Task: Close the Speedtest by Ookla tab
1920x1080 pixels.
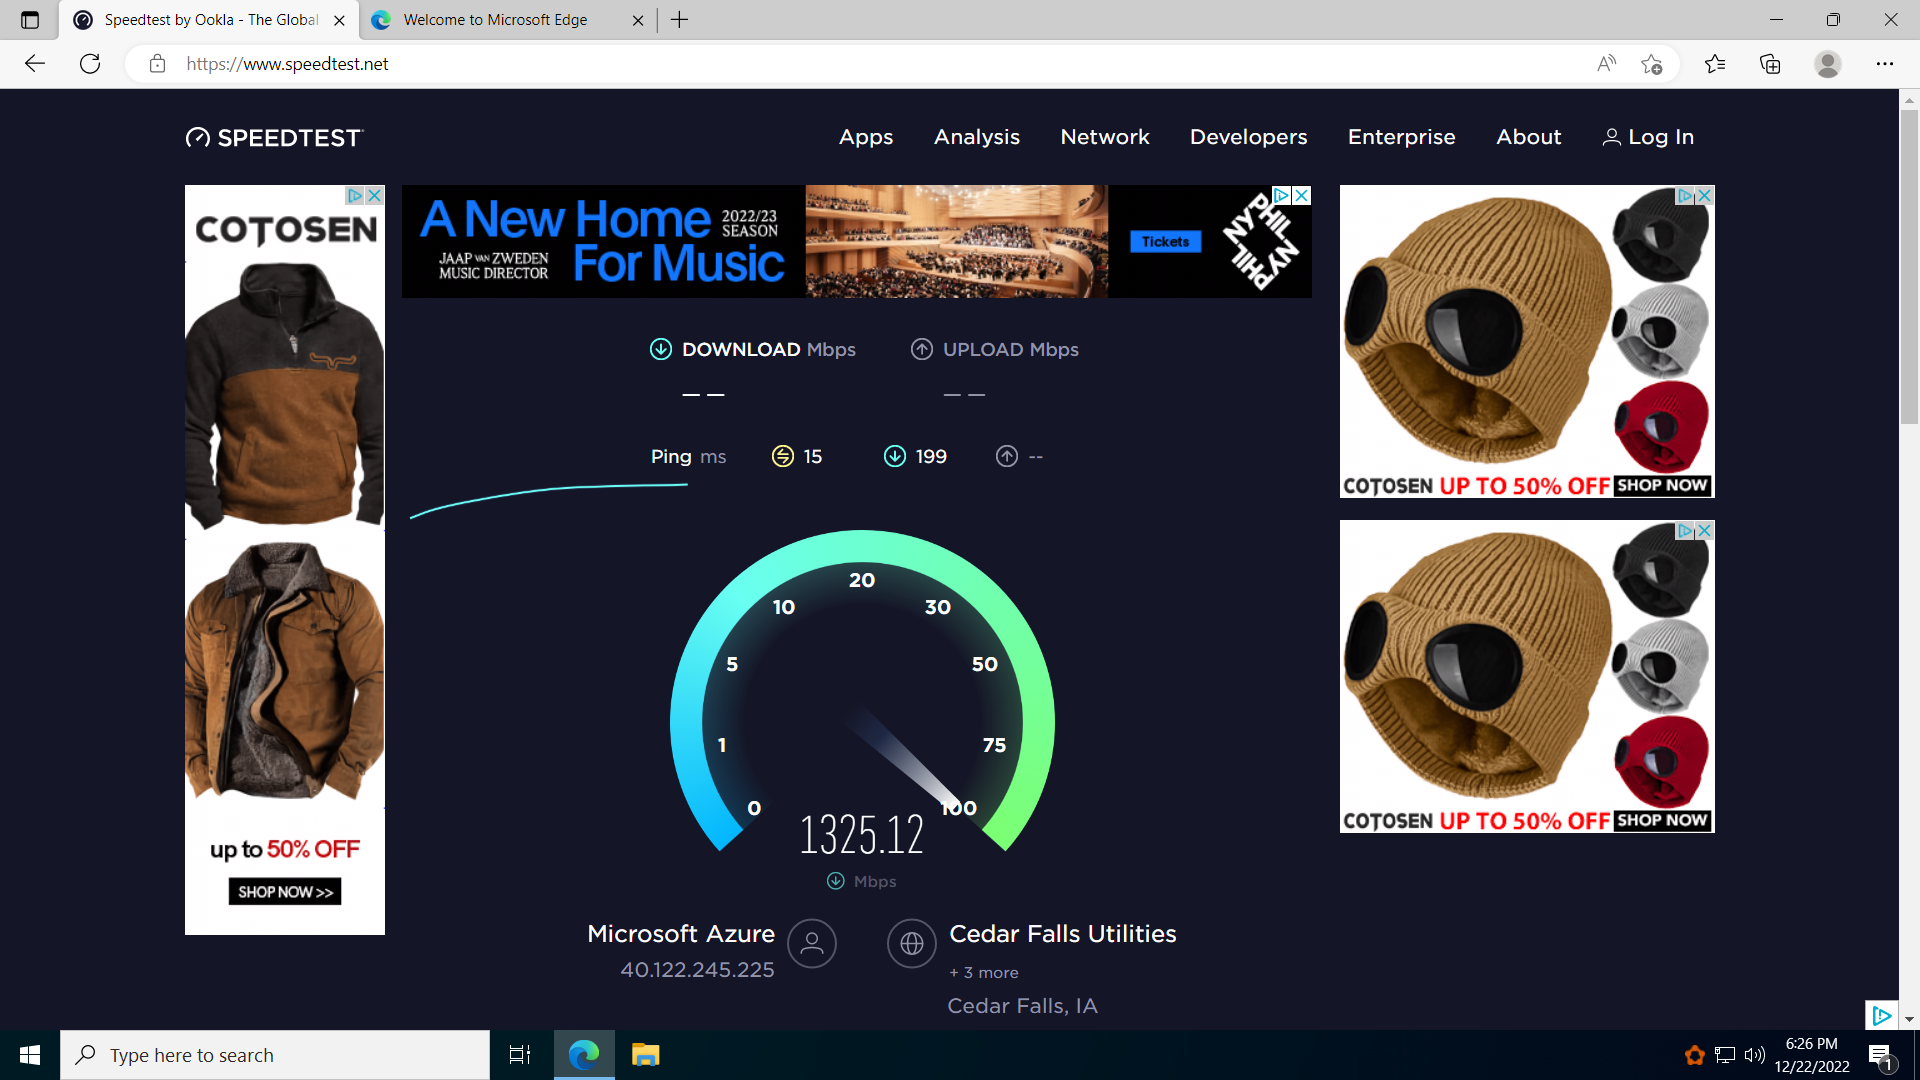Action: pos(339,20)
